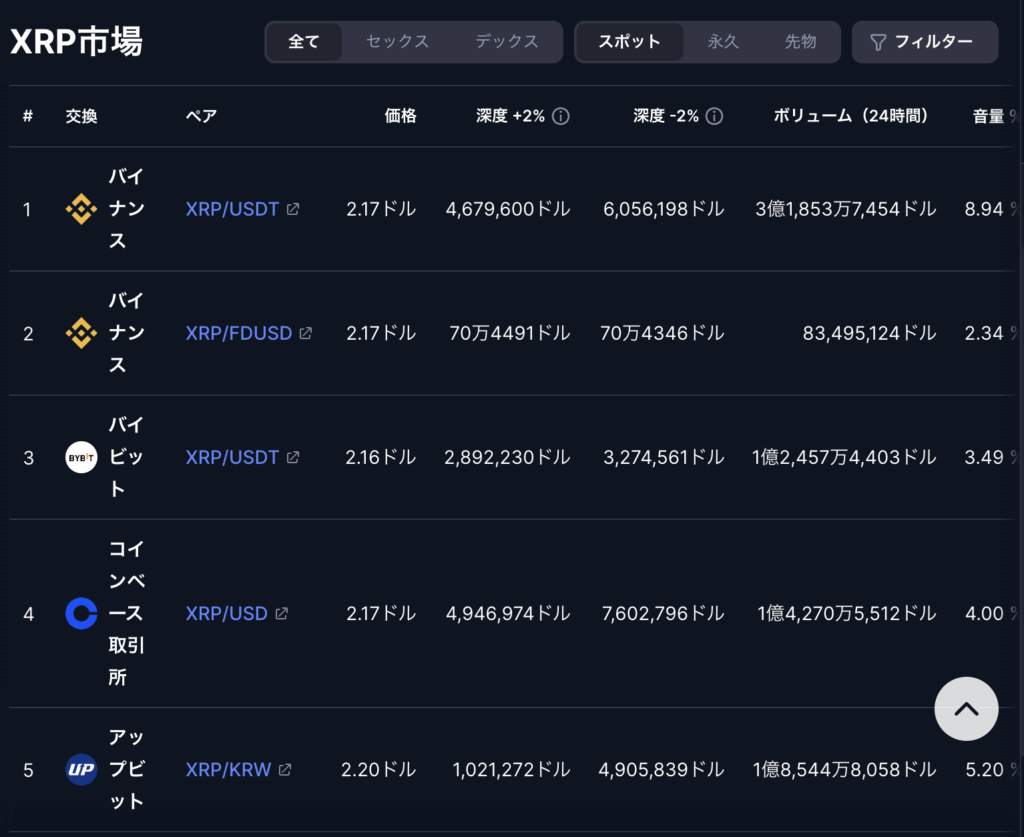The width and height of the screenshot is (1024, 837).
Task: Click the 3.49 volume percent value
Action: [x=984, y=457]
